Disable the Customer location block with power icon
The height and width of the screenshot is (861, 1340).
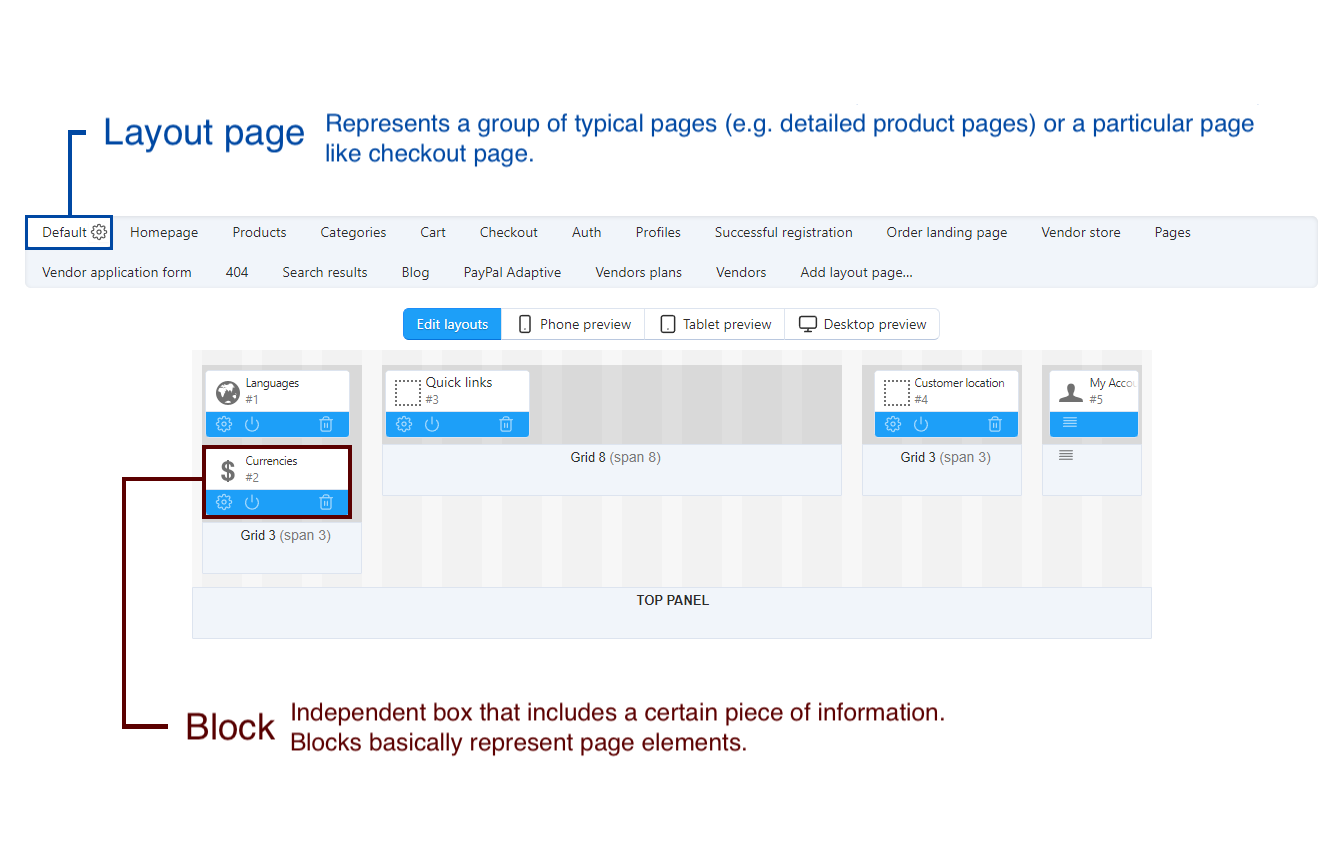(x=921, y=424)
